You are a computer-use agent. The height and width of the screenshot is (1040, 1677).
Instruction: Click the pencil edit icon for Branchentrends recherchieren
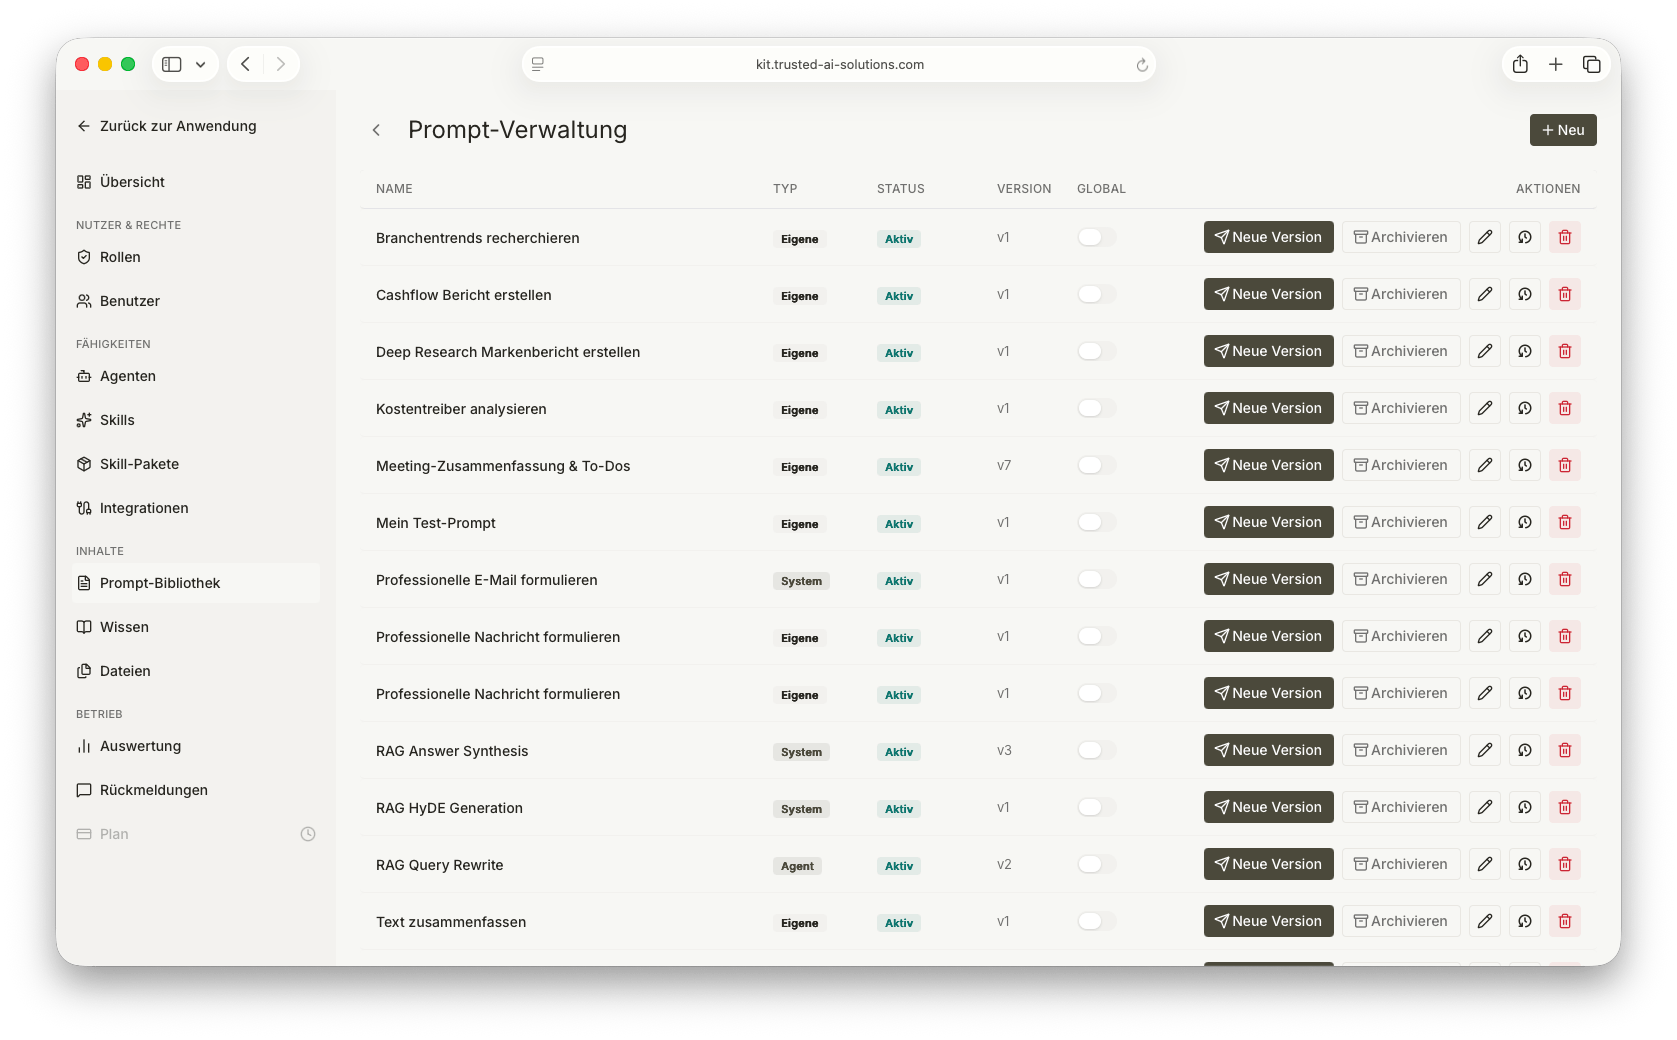(x=1485, y=237)
